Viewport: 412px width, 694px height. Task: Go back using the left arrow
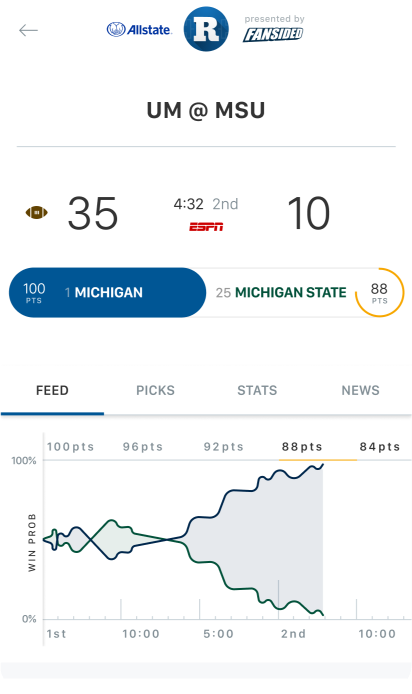(x=28, y=30)
